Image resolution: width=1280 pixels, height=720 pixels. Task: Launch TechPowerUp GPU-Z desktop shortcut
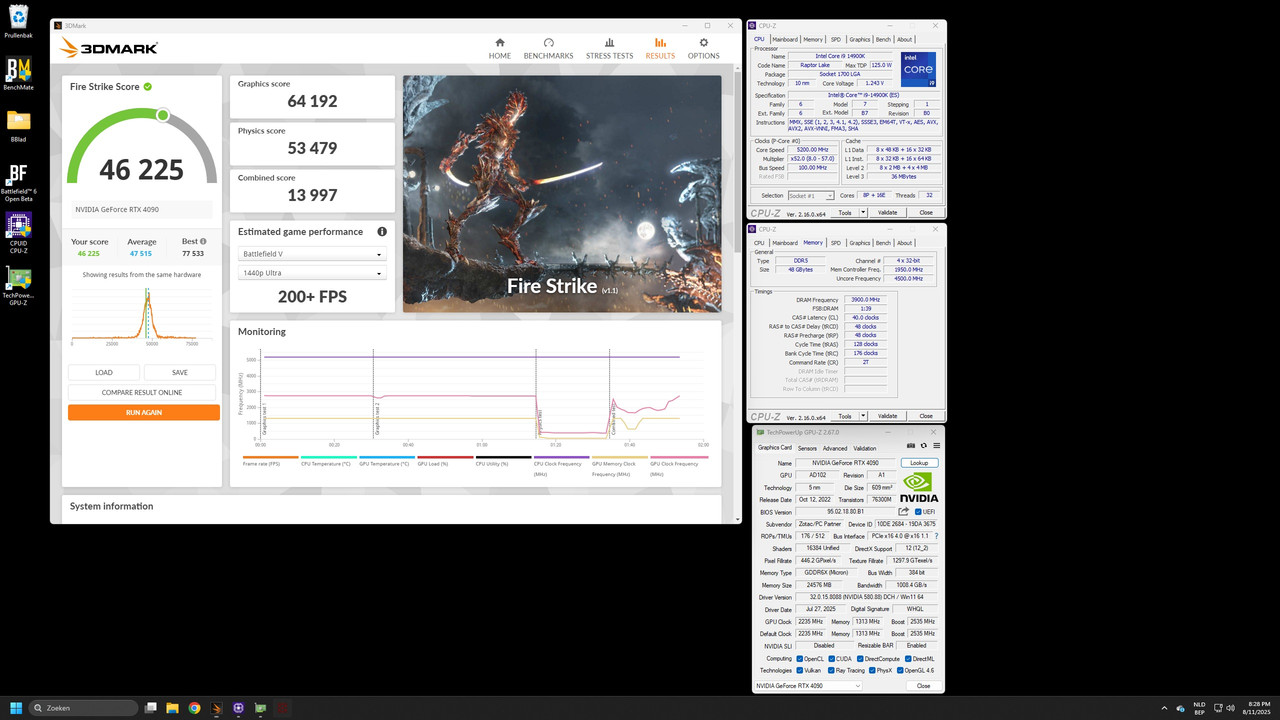18,285
